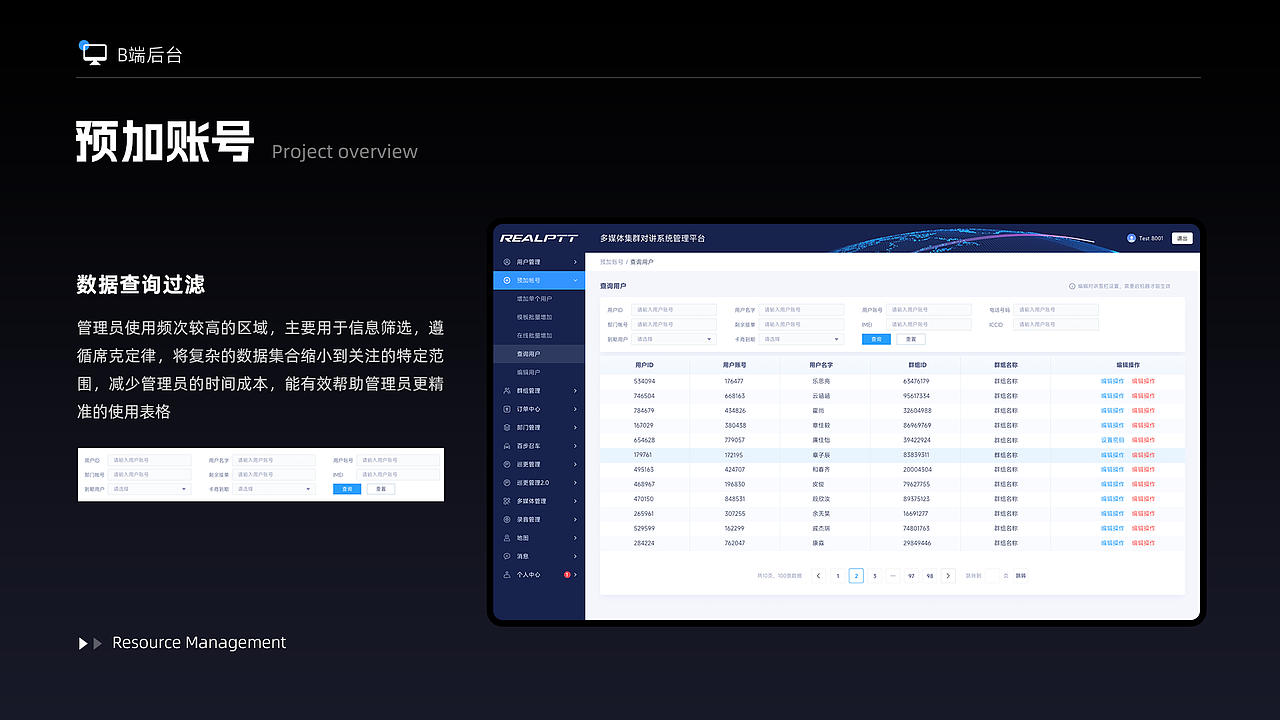Open 在线批量增加 submenu item

[539, 336]
